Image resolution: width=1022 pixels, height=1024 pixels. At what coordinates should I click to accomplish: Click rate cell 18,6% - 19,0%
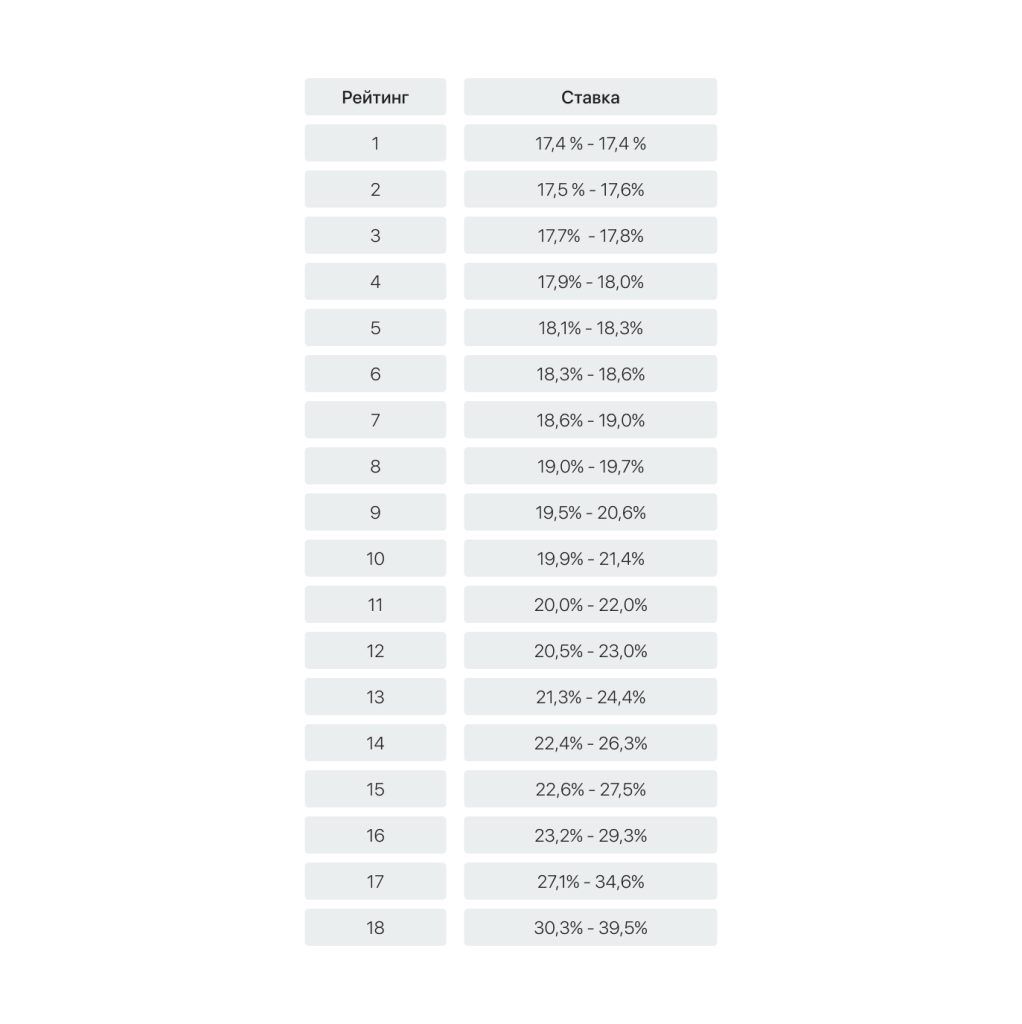[x=590, y=420]
